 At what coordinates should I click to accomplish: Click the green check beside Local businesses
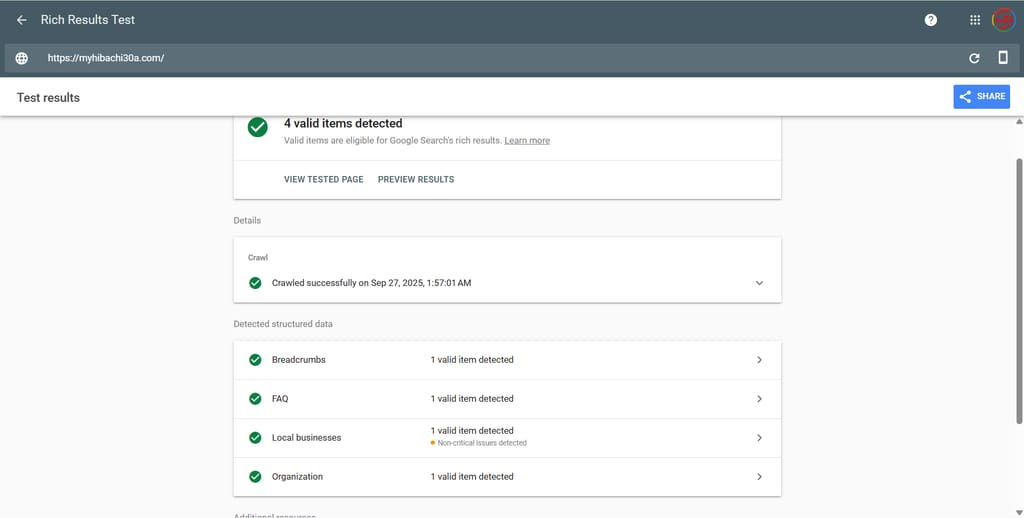click(x=255, y=438)
